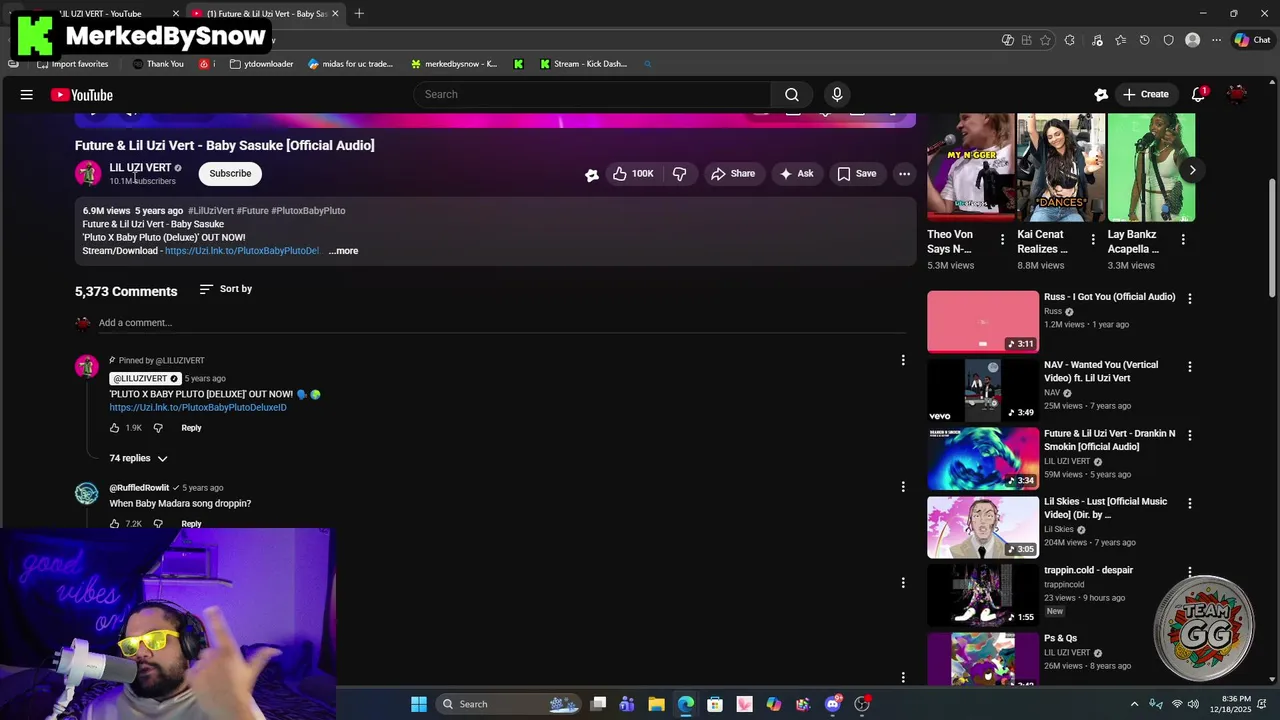Like the pinned LILUZIVERT comment
Image resolution: width=1280 pixels, height=720 pixels.
tap(114, 428)
